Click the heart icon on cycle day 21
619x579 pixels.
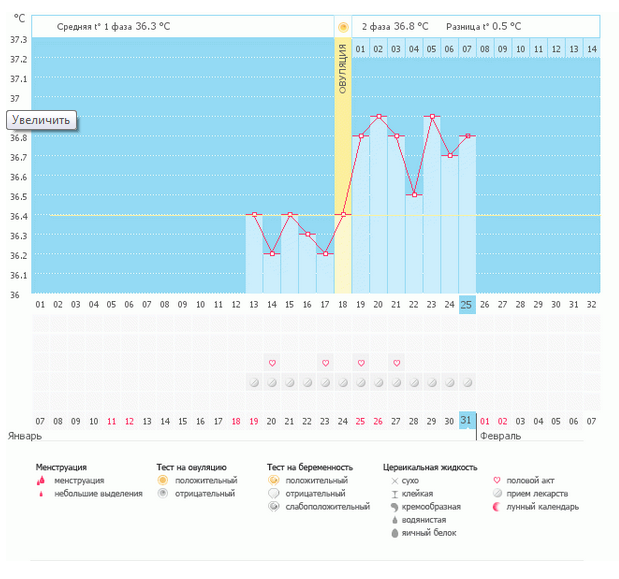(397, 362)
